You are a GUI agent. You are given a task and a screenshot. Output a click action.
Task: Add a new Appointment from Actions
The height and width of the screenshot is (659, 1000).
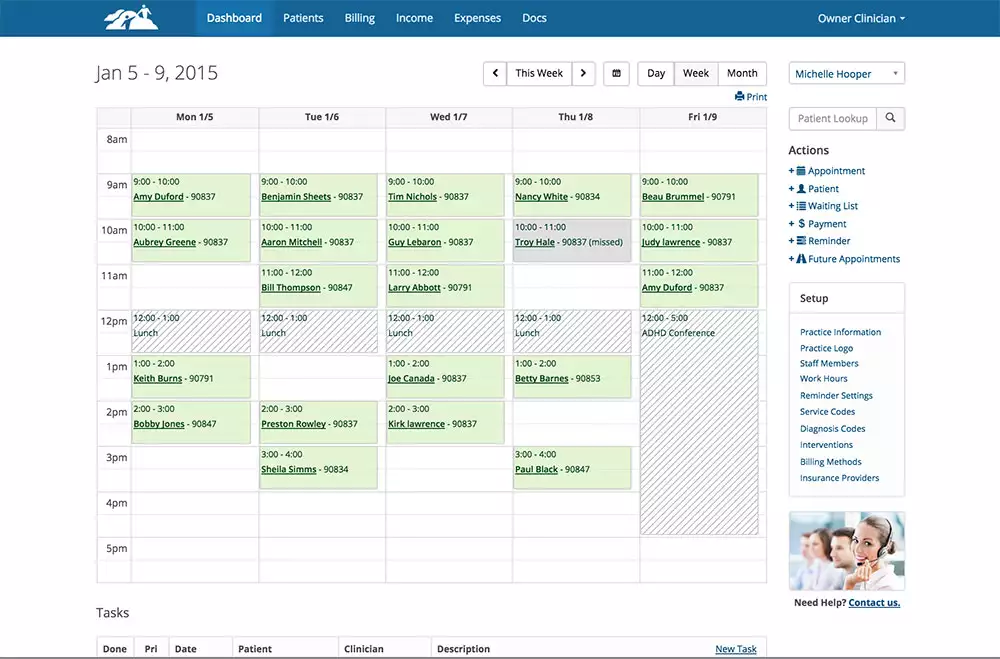click(x=835, y=171)
